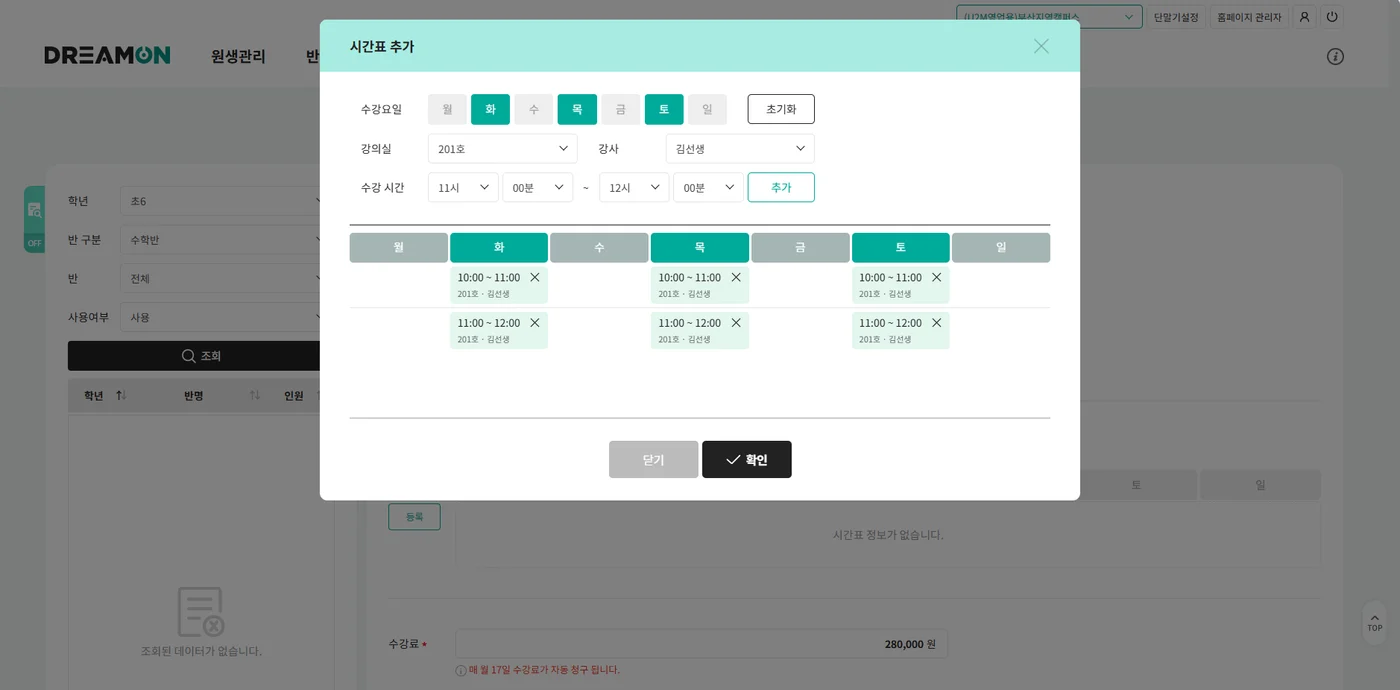Click the 일 column header in timetable
The width and height of the screenshot is (1400, 690).
point(1001,248)
